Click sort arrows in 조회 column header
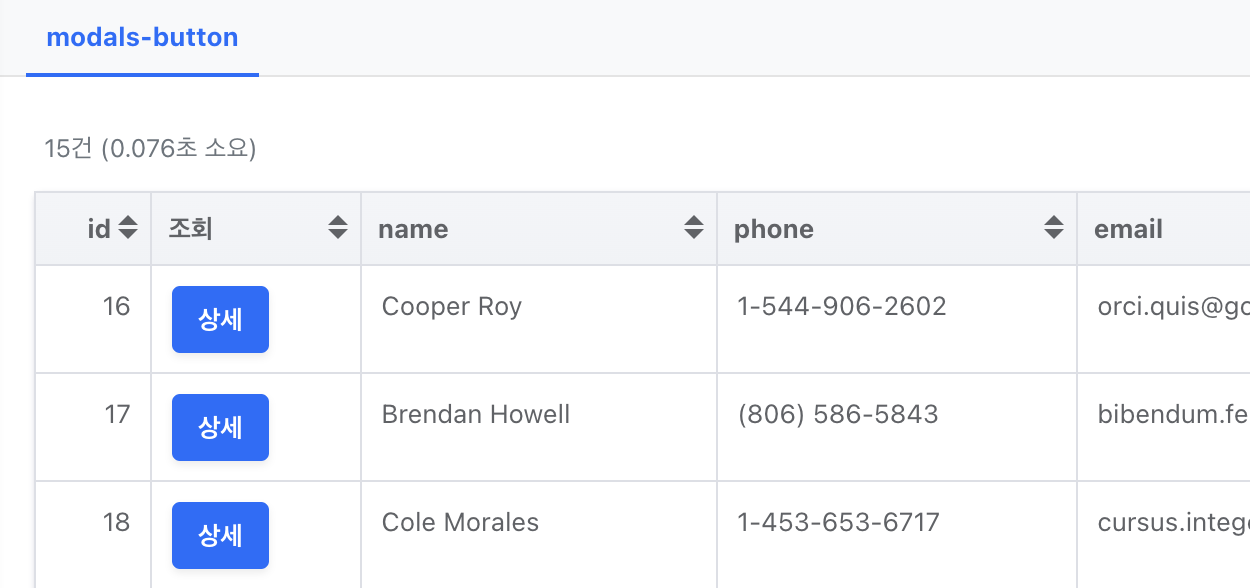1250x588 pixels. (338, 228)
